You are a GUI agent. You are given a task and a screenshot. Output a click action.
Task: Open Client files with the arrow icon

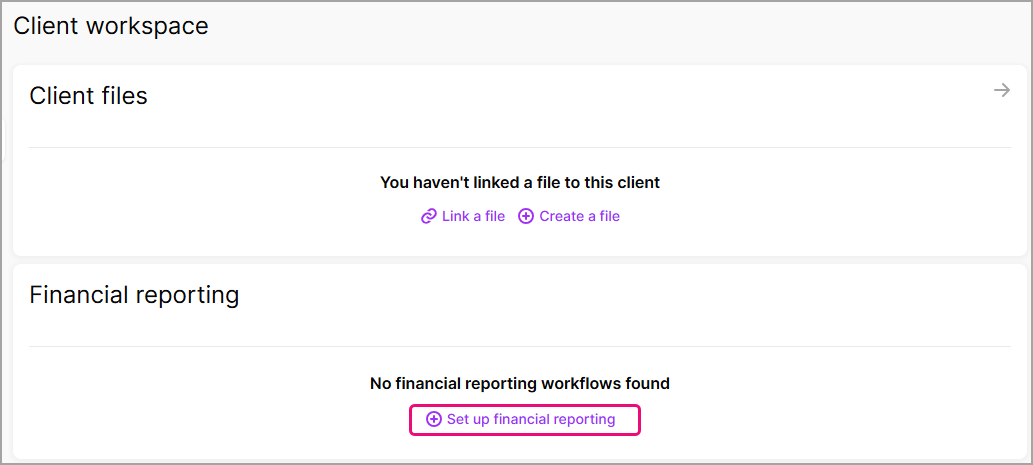pyautogui.click(x=1001, y=91)
